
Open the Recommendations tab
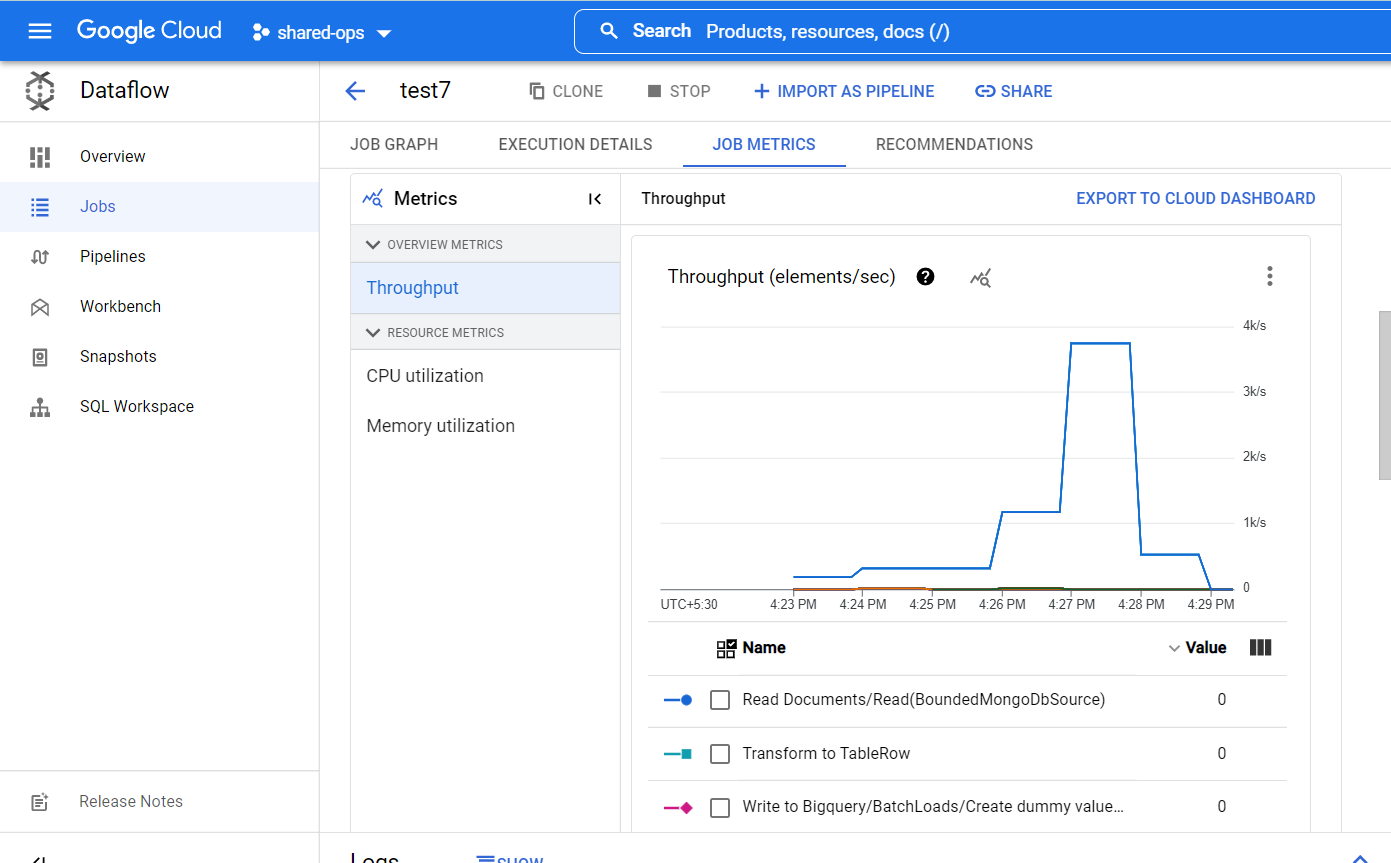pos(954,145)
